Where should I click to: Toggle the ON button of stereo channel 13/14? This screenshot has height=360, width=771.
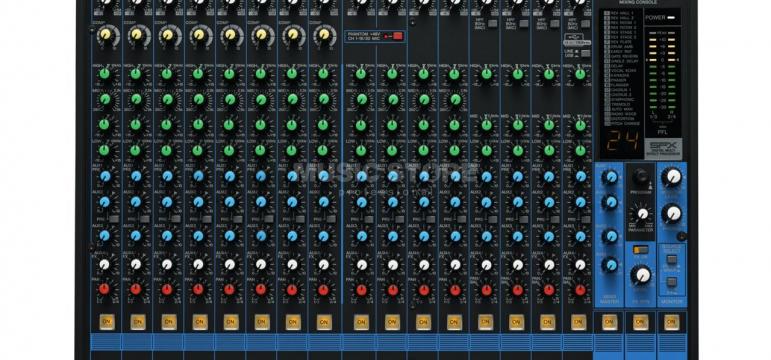click(x=485, y=322)
